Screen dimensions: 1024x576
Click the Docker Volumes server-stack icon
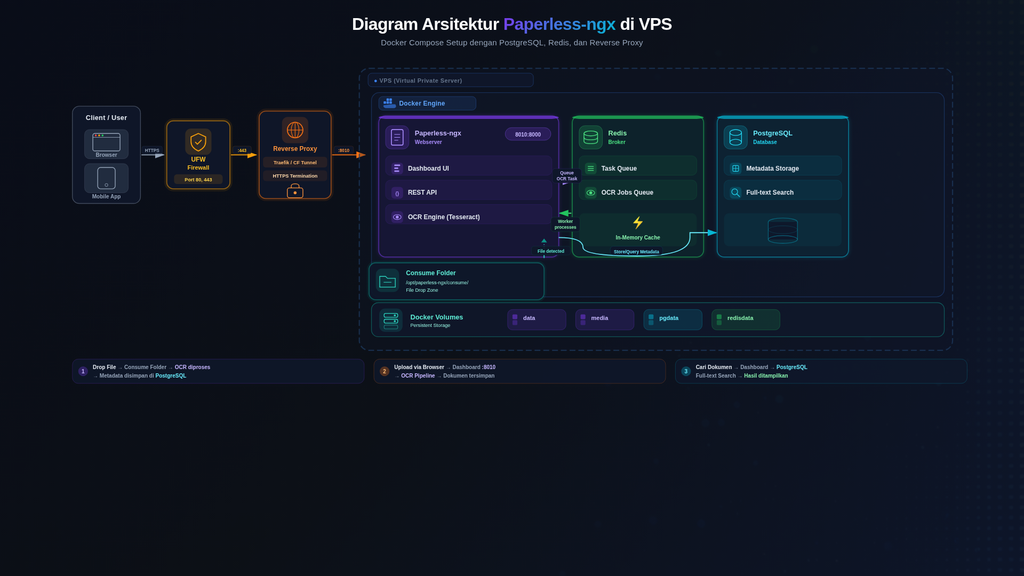391,320
